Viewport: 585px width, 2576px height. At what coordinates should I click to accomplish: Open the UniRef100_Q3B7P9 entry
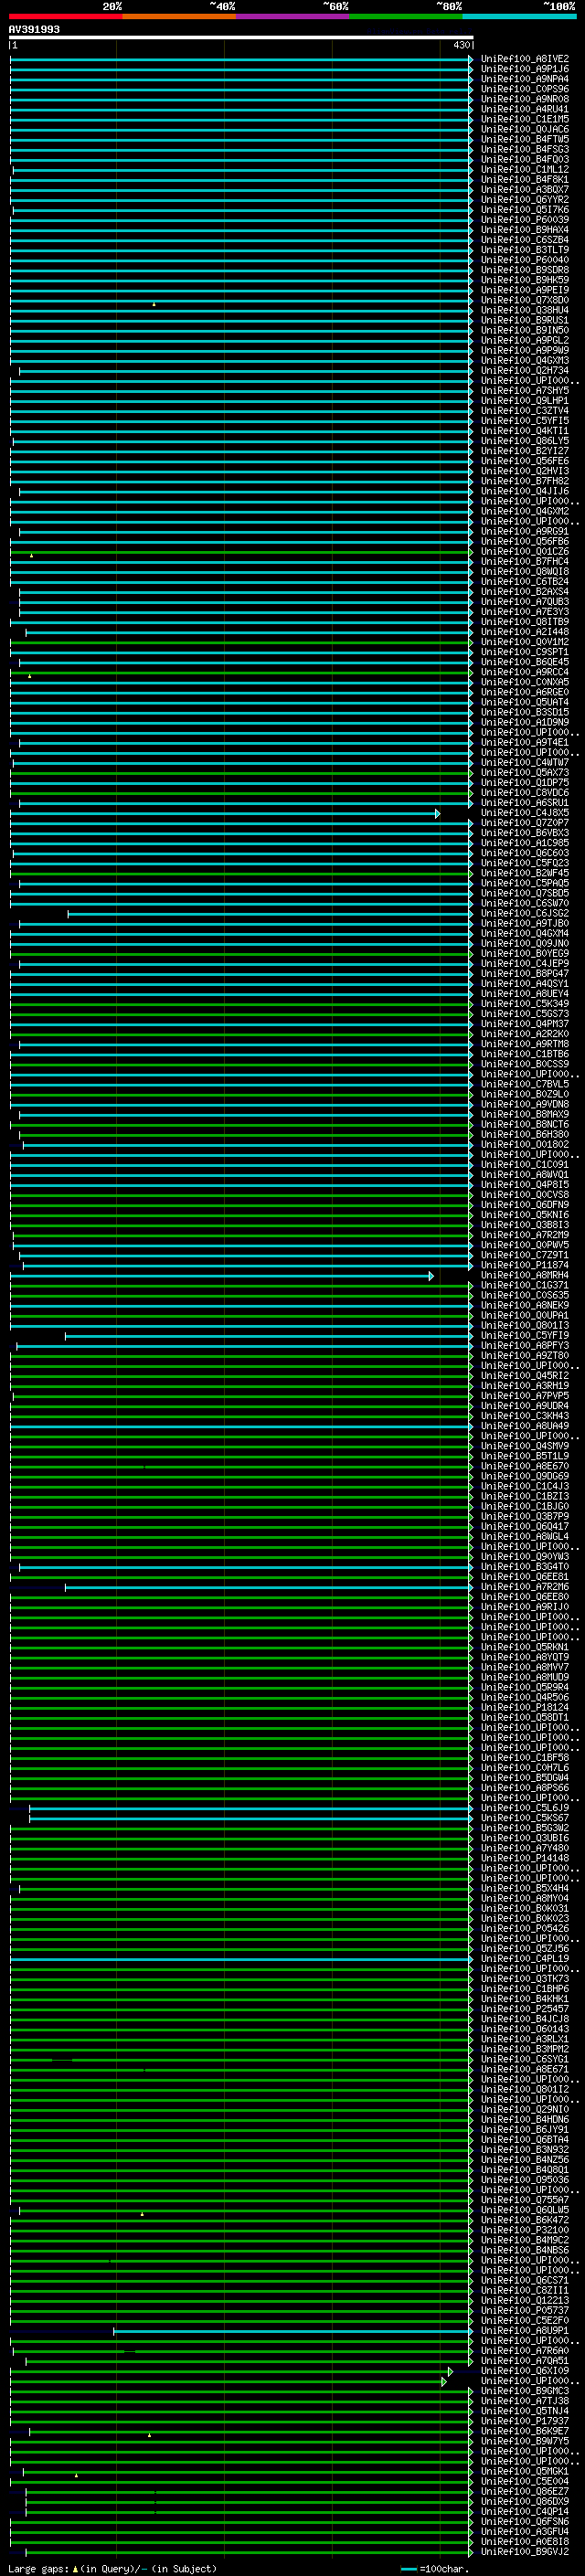tap(524, 1516)
